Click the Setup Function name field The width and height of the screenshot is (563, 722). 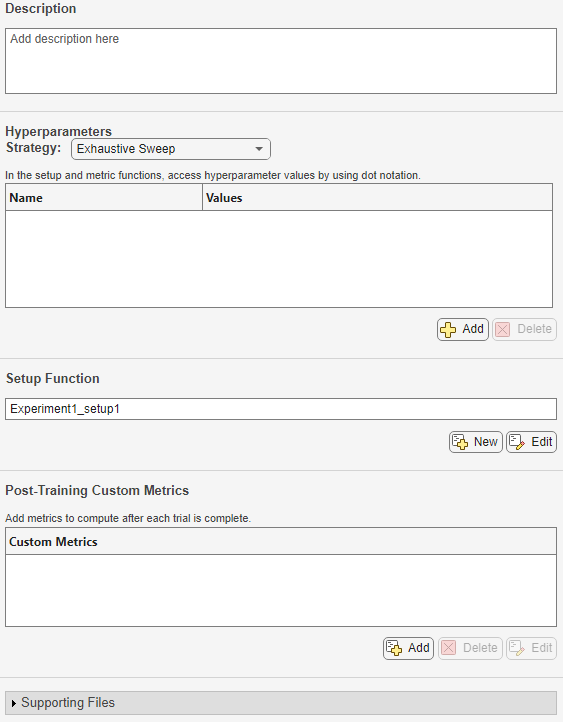pos(281,409)
